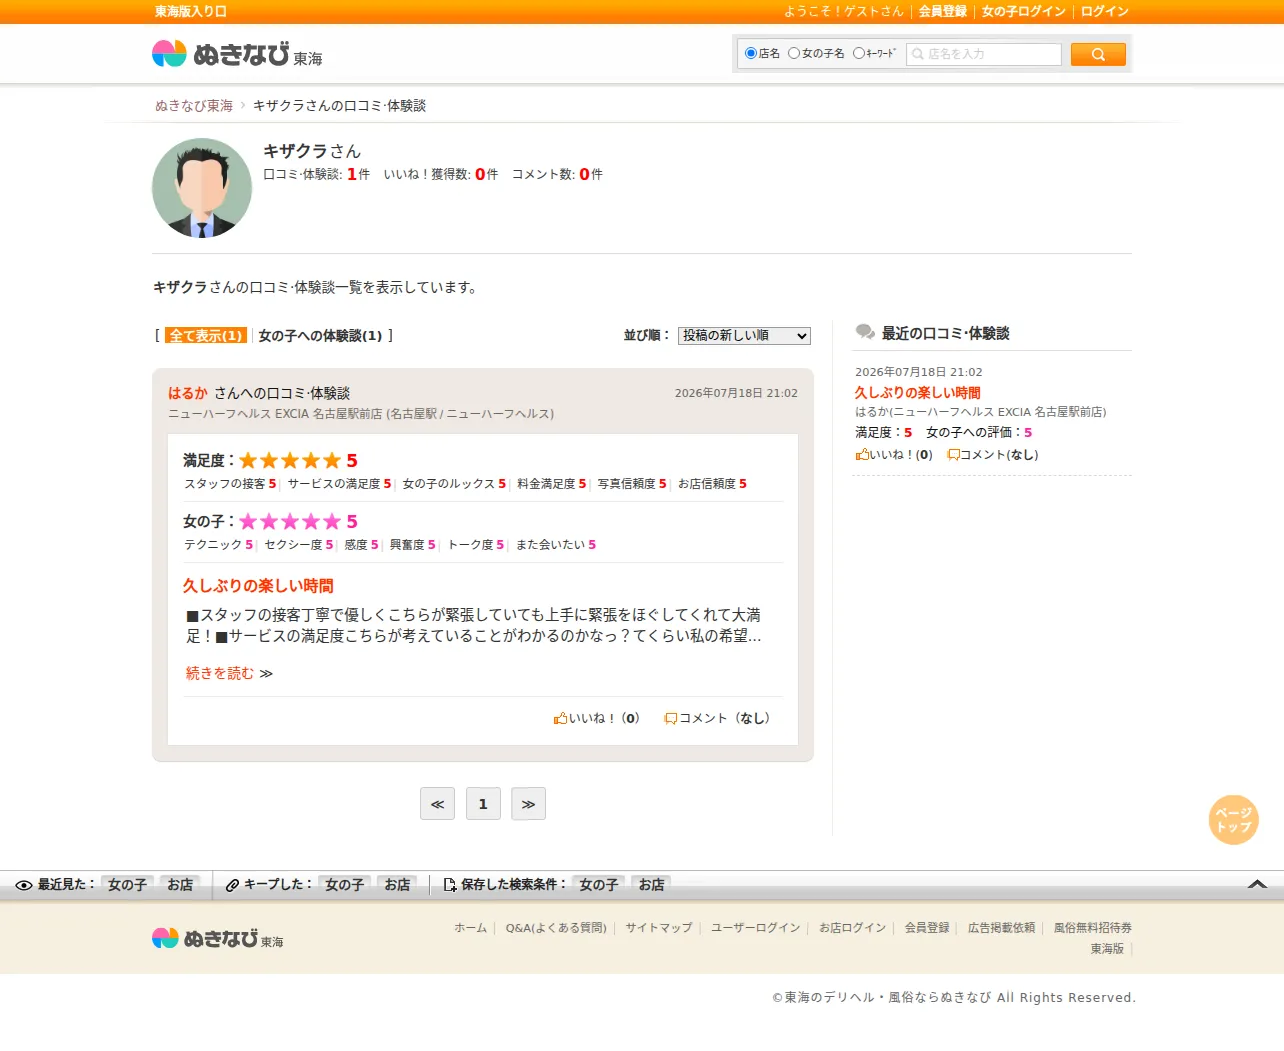Go to next page with ≫ button
Viewport: 1284px width, 1051px height.
click(x=528, y=804)
